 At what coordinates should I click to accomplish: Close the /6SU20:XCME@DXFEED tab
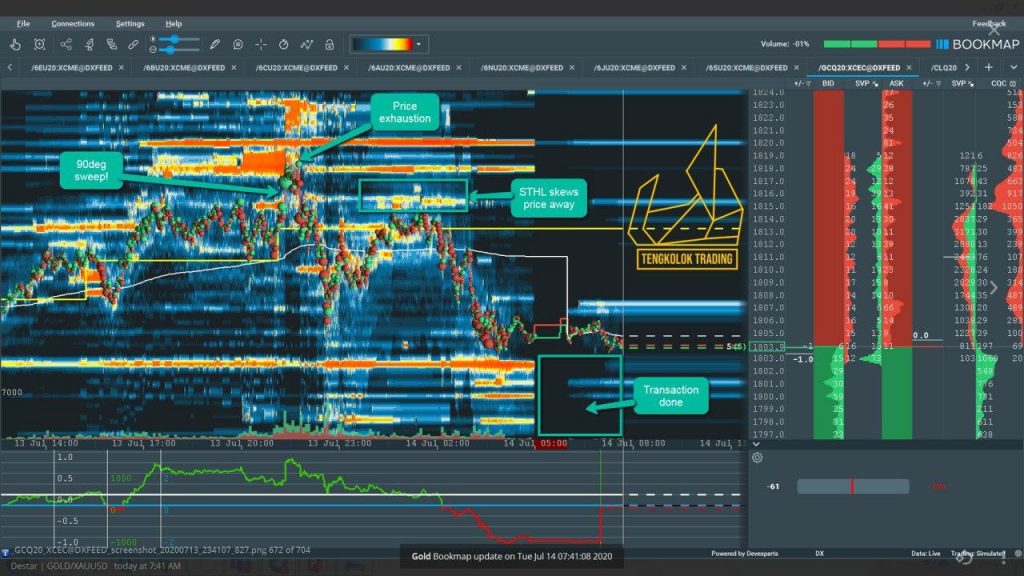tap(796, 68)
